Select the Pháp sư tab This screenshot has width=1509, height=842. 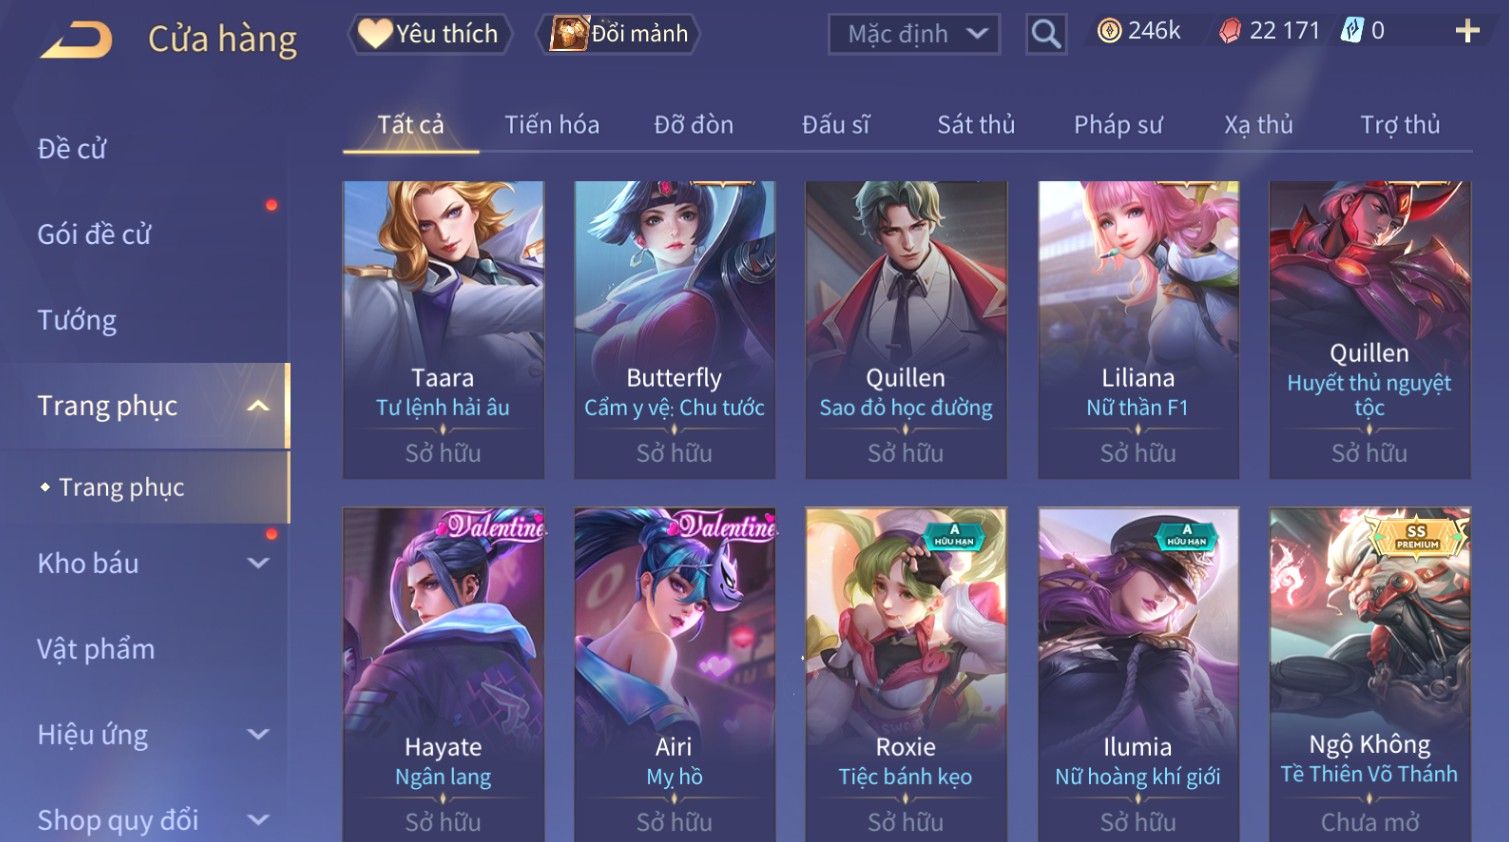pos(1118,125)
